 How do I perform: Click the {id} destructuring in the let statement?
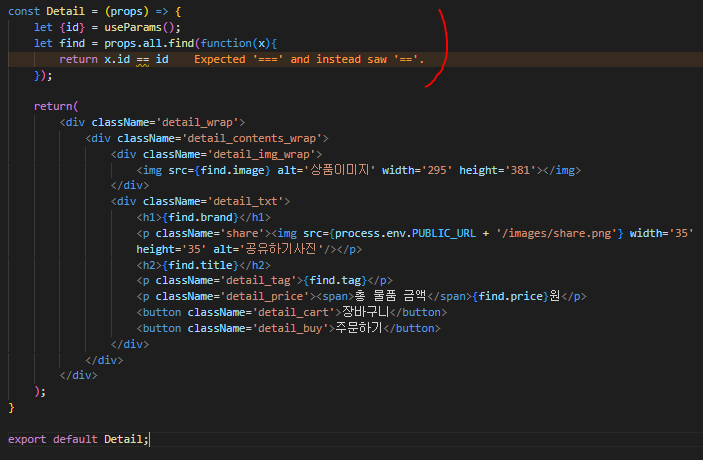[72, 27]
